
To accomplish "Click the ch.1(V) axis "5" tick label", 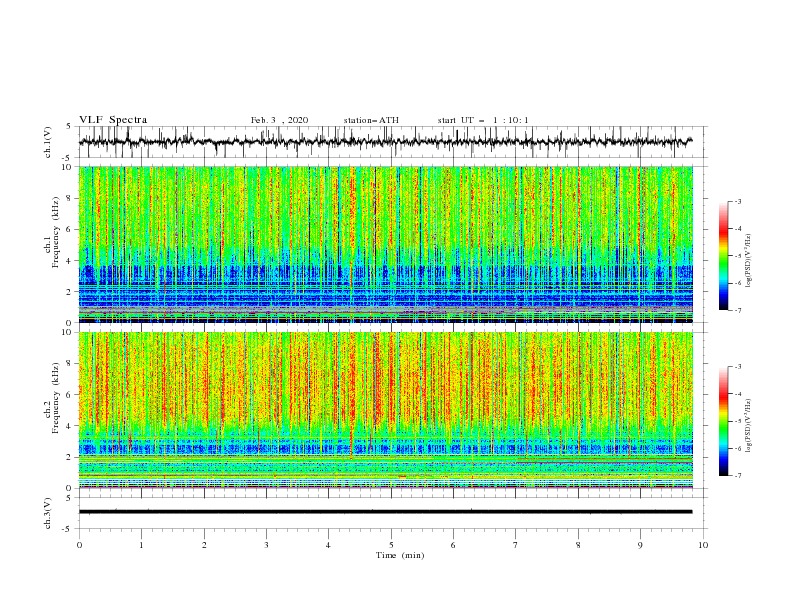I will pos(70,127).
